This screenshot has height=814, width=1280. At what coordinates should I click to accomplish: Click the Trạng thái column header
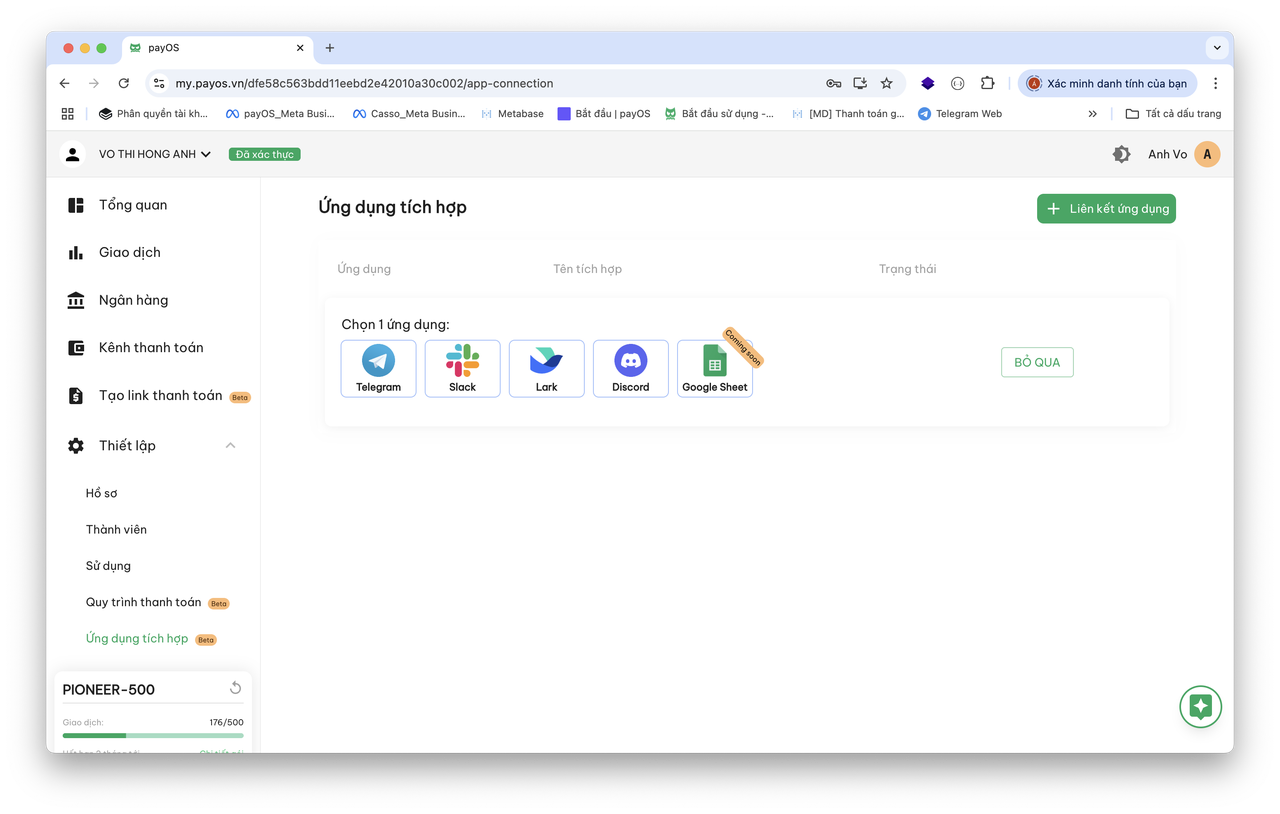coord(907,269)
